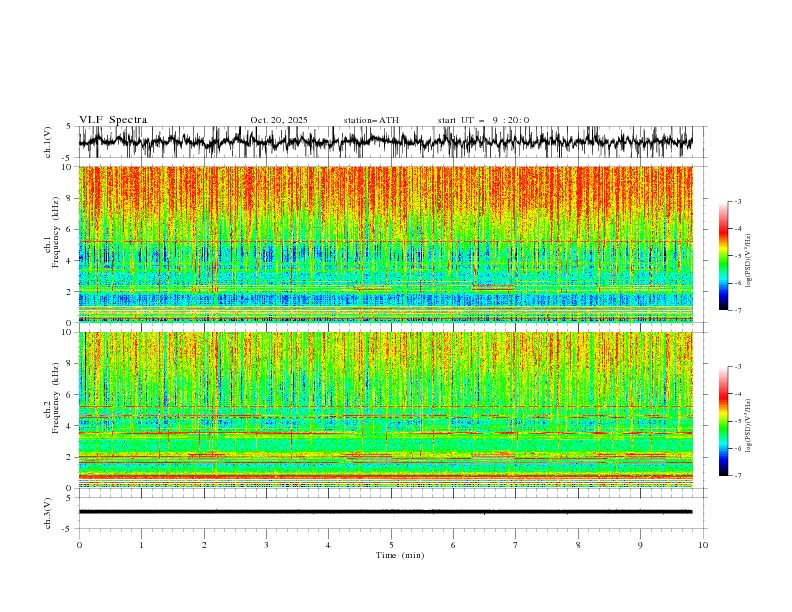Click time axis tick label '3'
Image resolution: width=792 pixels, height=612 pixels.
point(266,545)
